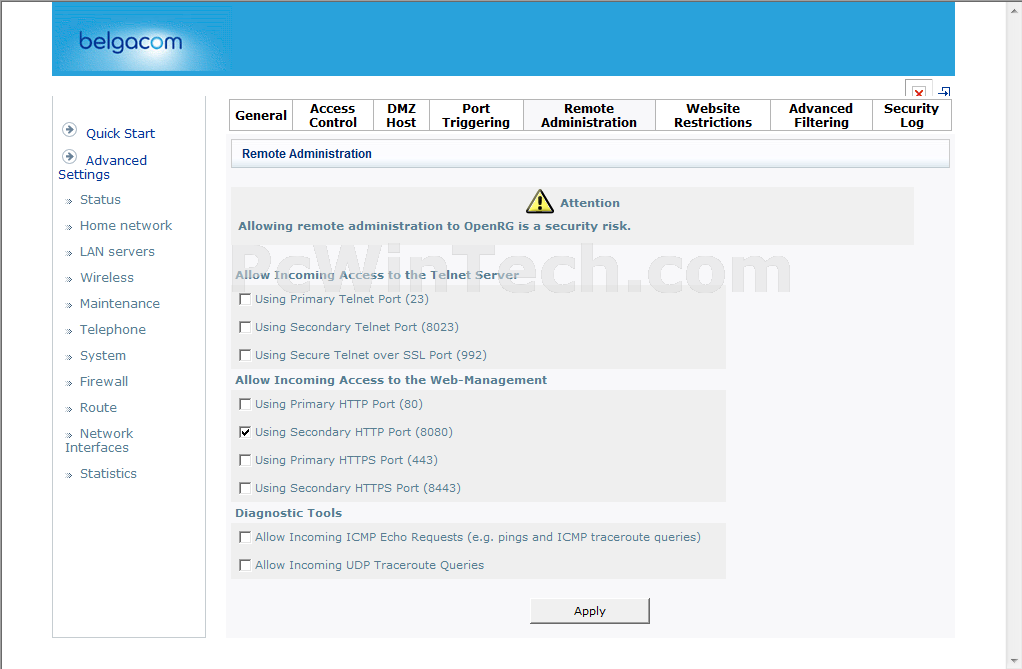This screenshot has width=1022, height=669.
Task: Open Firewall in the sidebar
Action: coord(104,382)
